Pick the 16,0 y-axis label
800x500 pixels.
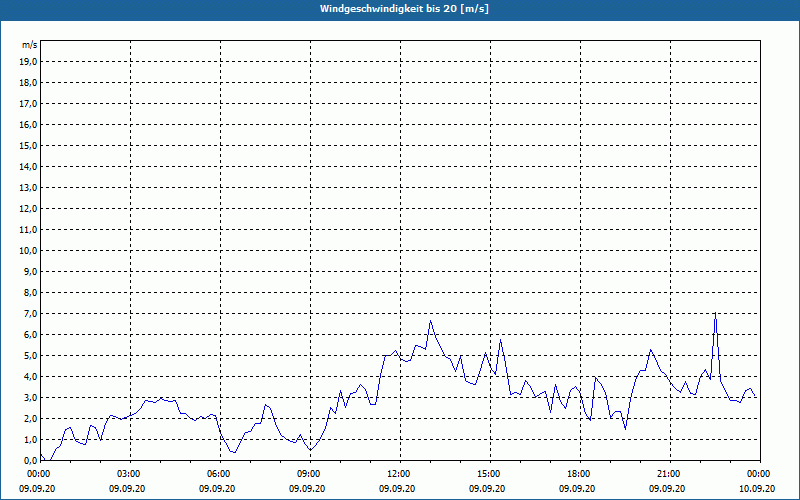tap(28, 124)
